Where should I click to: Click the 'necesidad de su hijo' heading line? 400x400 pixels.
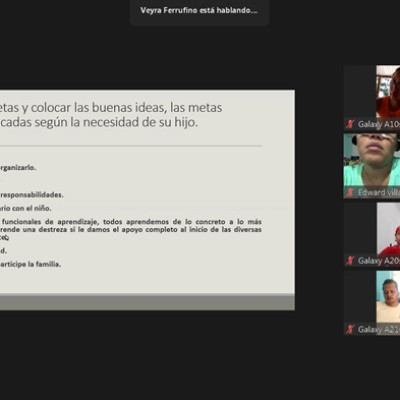coord(99,122)
